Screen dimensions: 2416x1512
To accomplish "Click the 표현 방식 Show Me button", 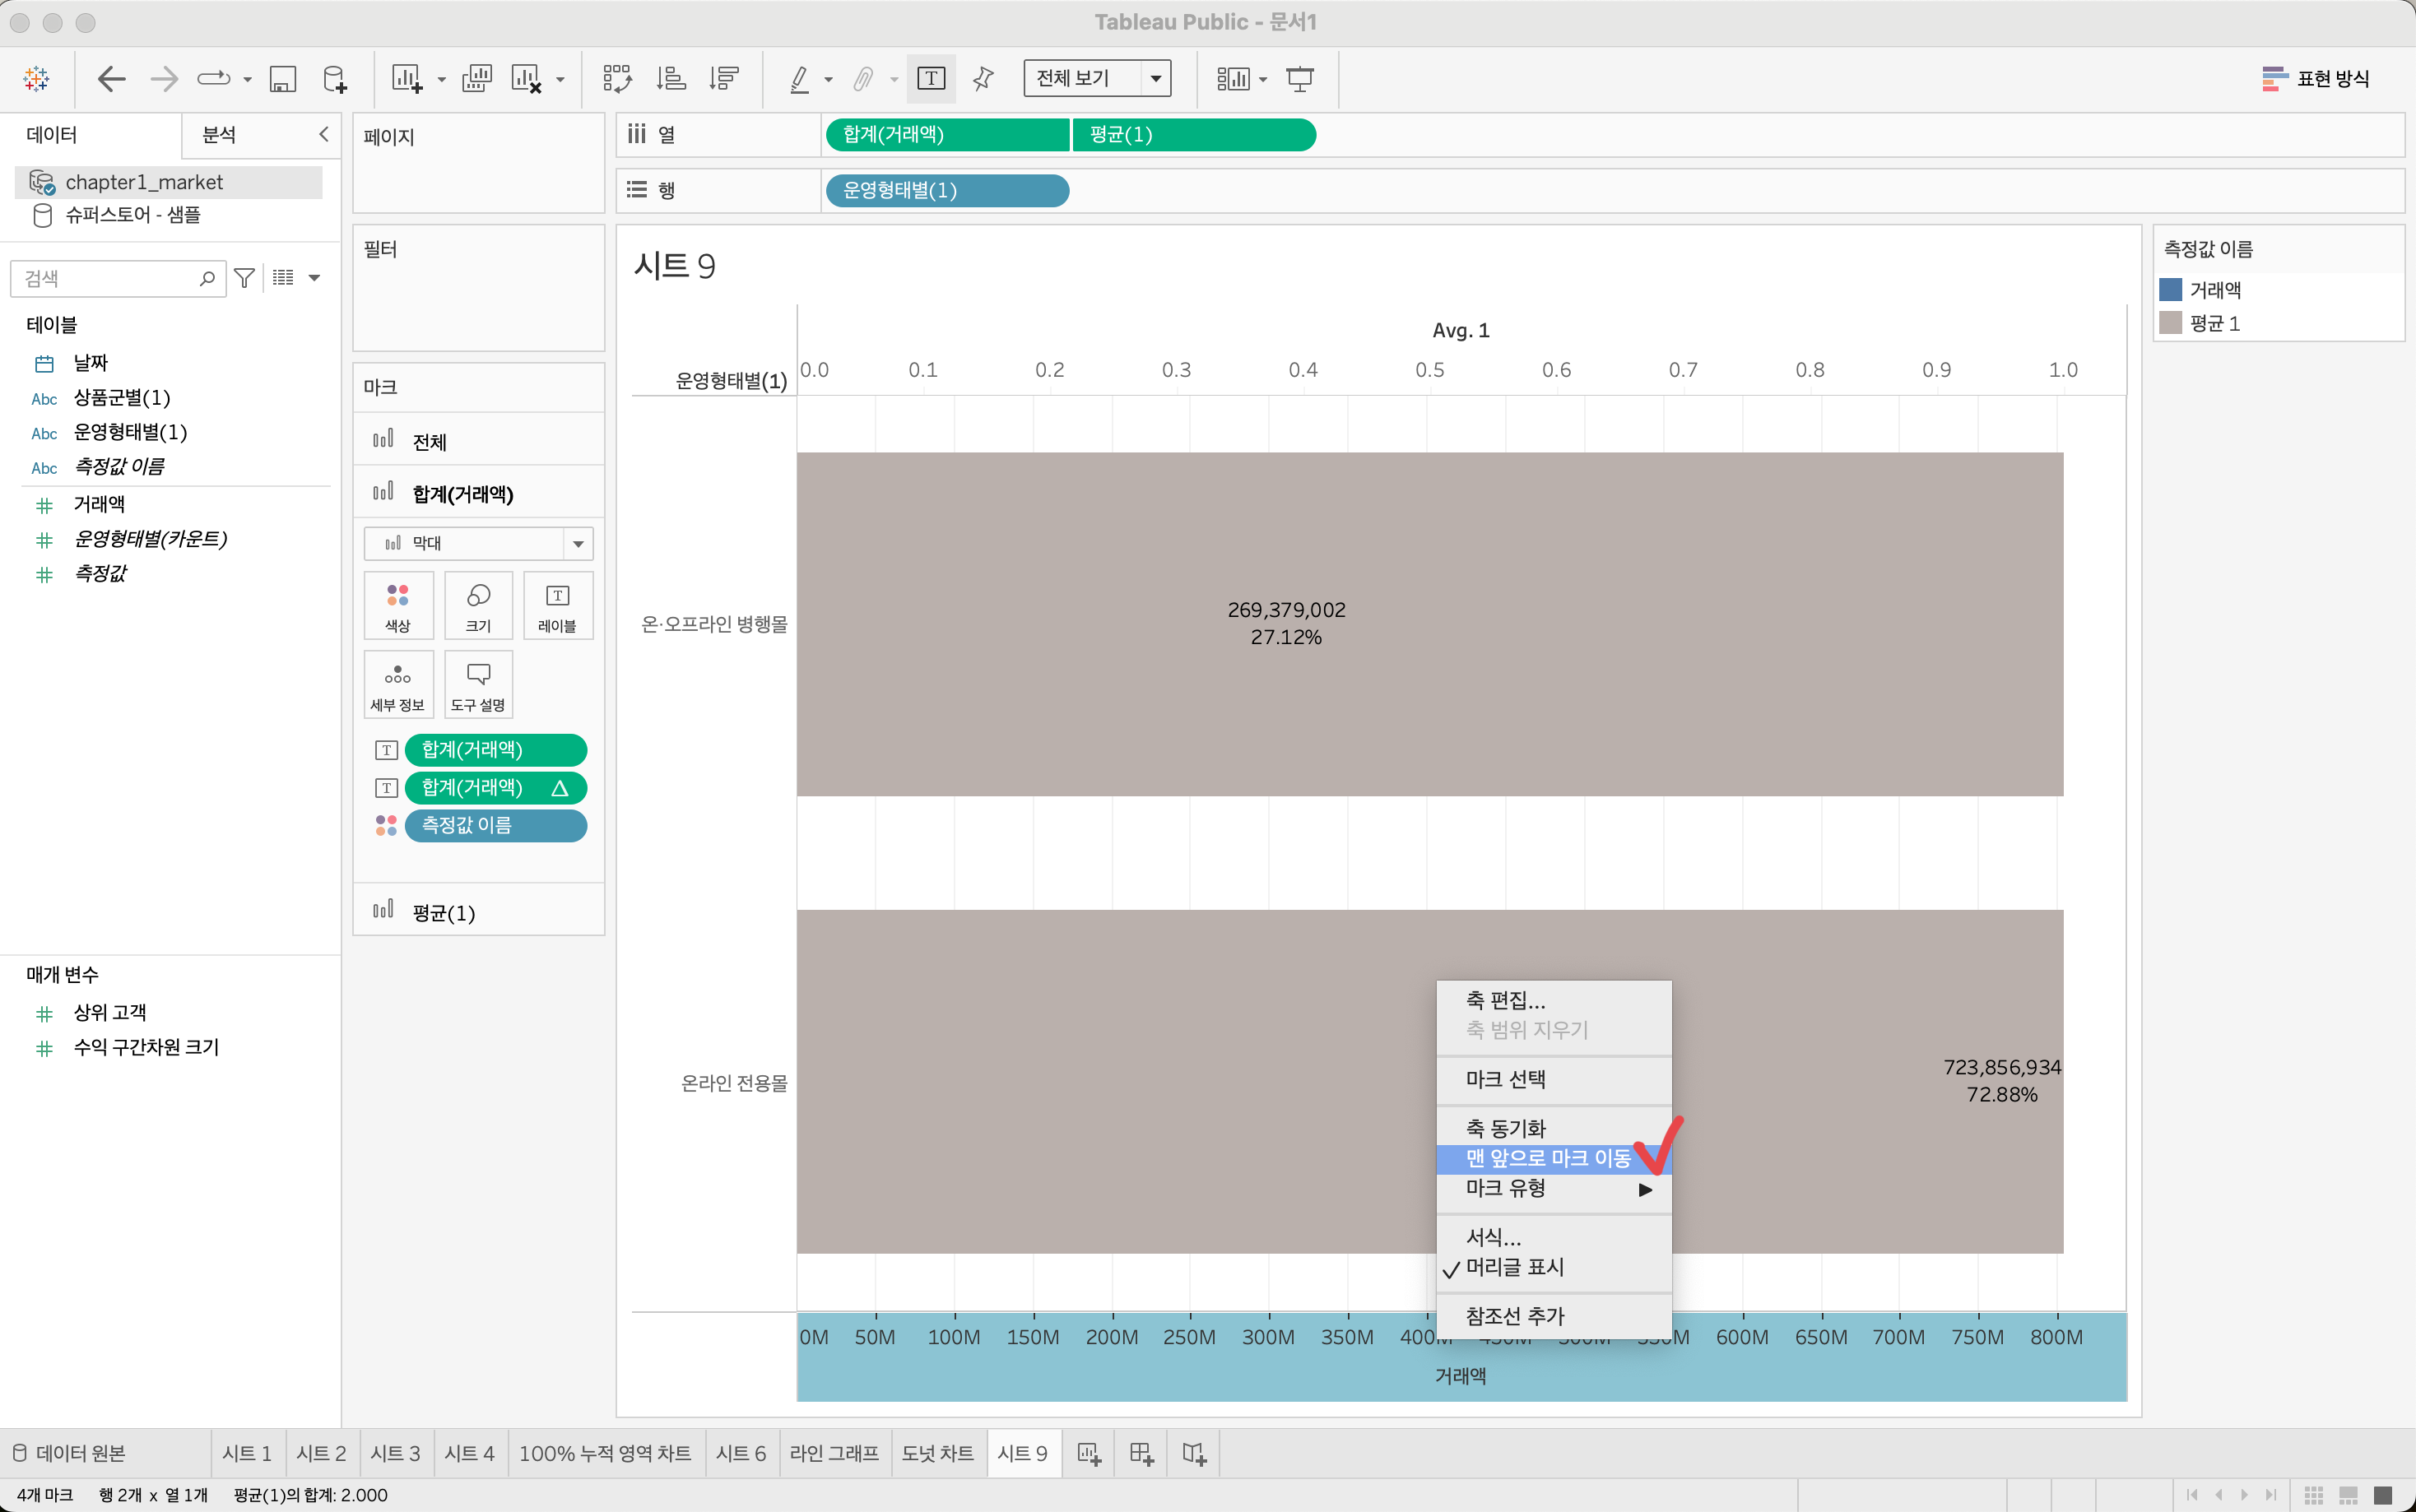I will [x=2316, y=78].
